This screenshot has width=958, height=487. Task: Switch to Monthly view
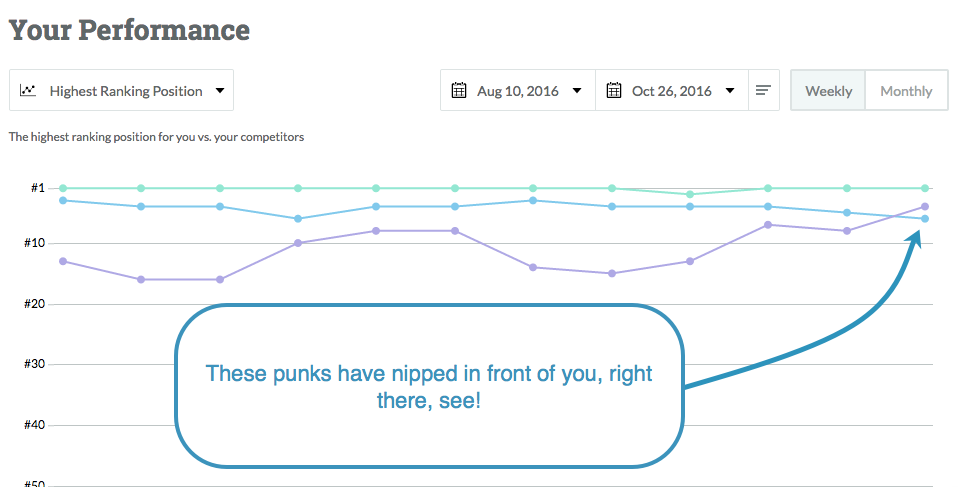(x=905, y=90)
